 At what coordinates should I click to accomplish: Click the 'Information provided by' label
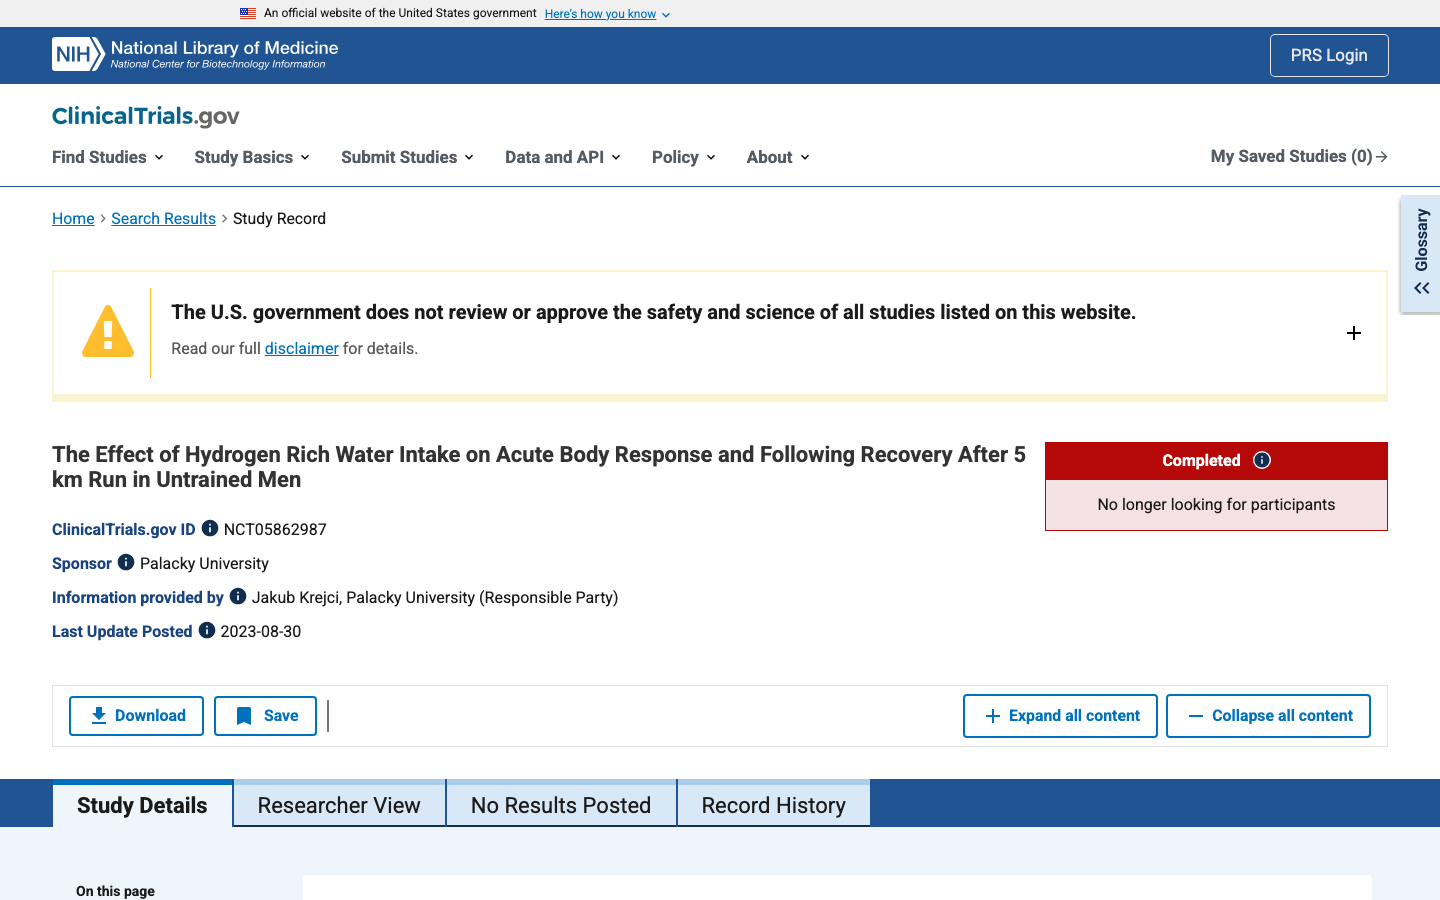pyautogui.click(x=138, y=597)
